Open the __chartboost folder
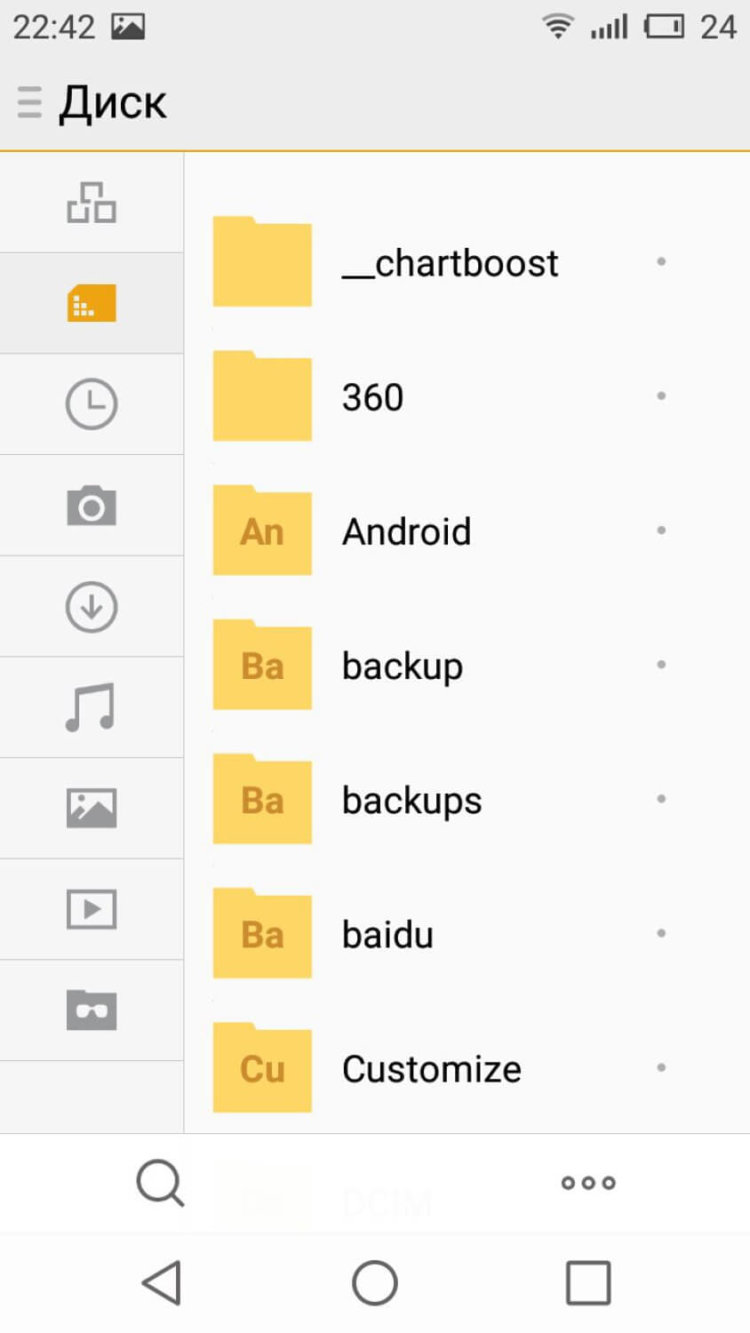750x1333 pixels. 450,263
